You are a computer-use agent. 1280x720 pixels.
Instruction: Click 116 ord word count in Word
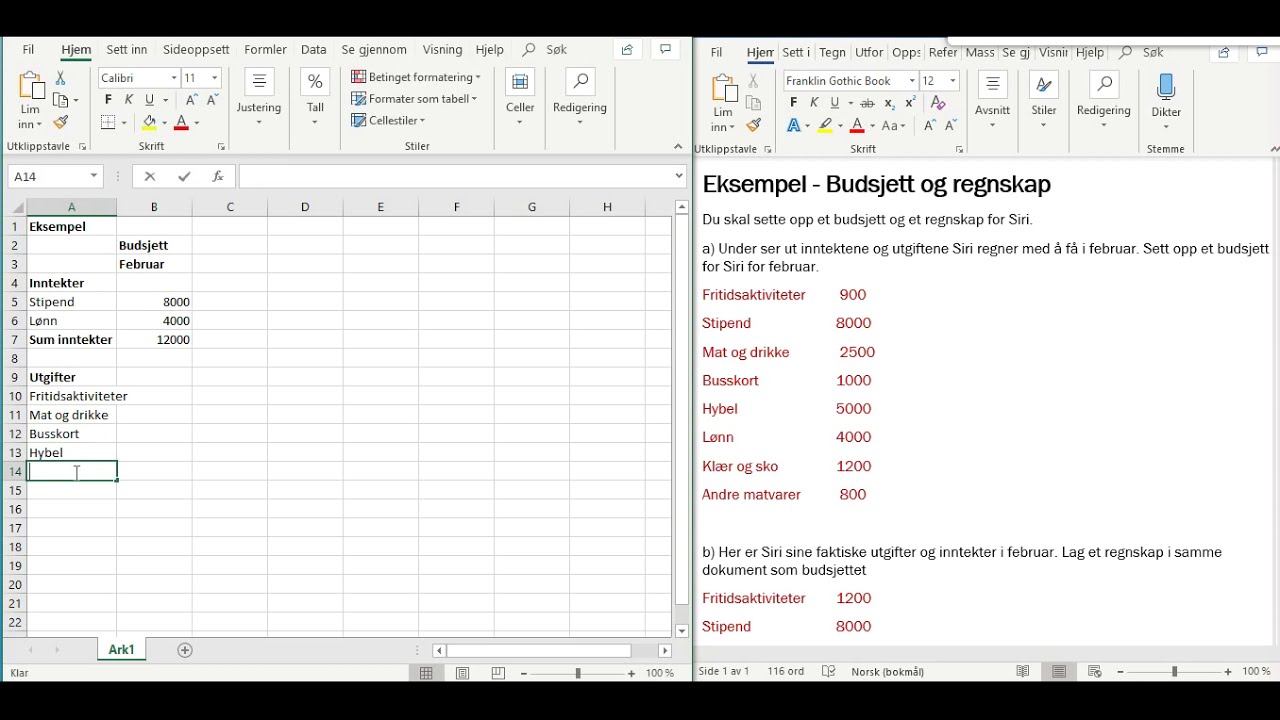(785, 672)
